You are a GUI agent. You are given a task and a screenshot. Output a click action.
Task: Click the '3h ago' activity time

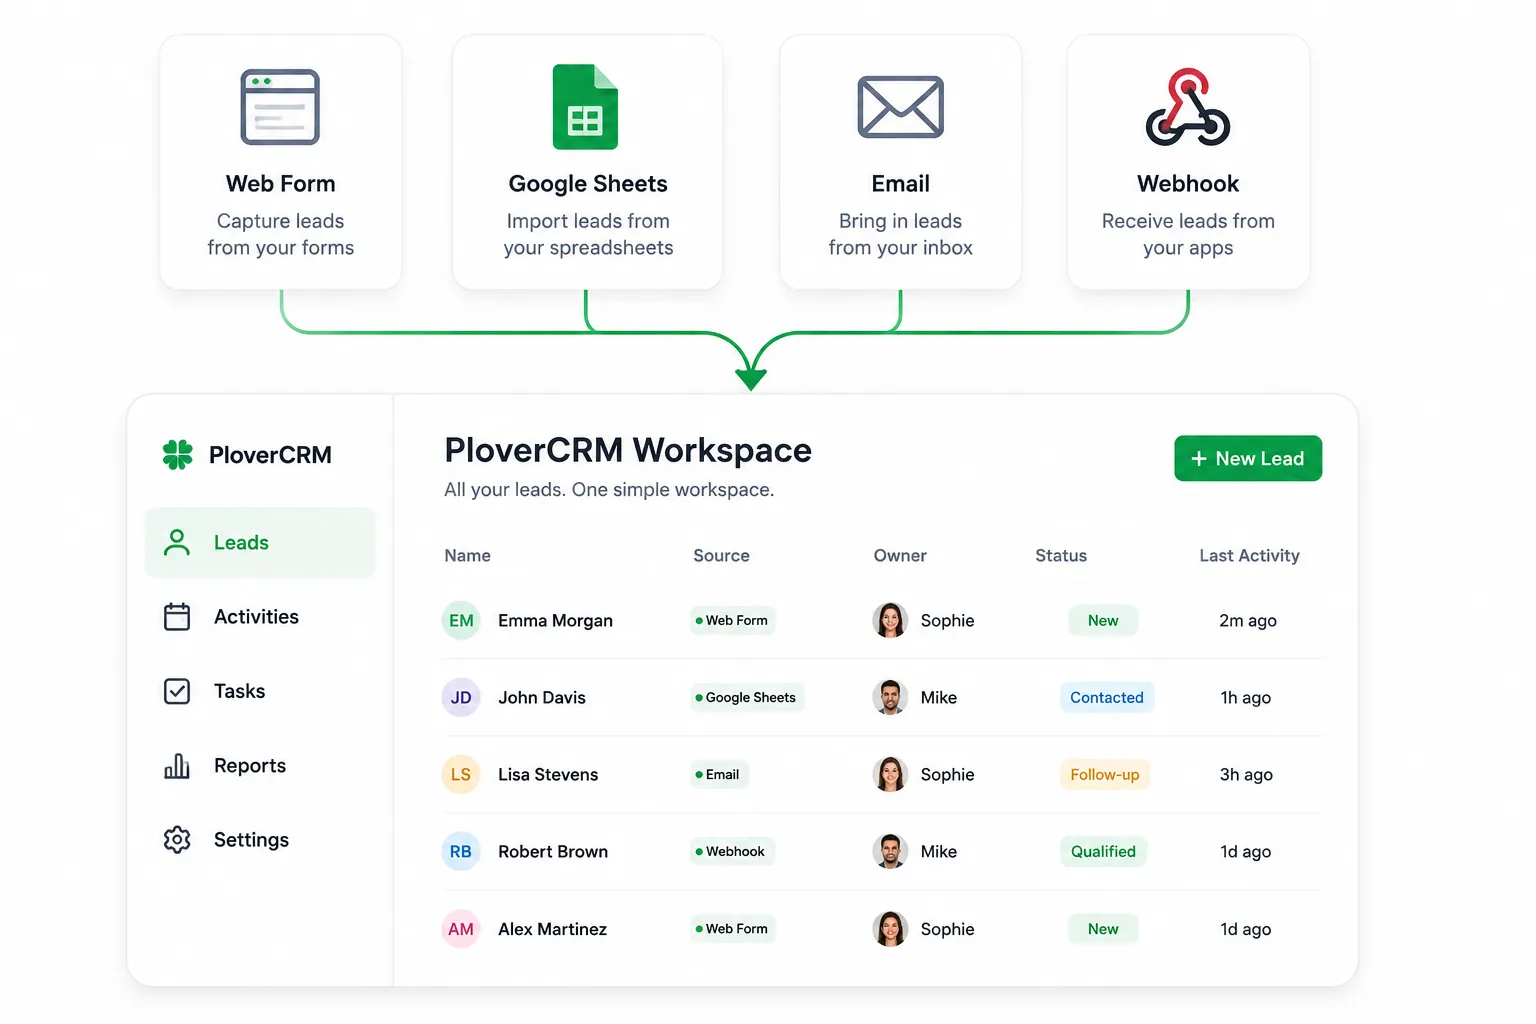[x=1246, y=775]
